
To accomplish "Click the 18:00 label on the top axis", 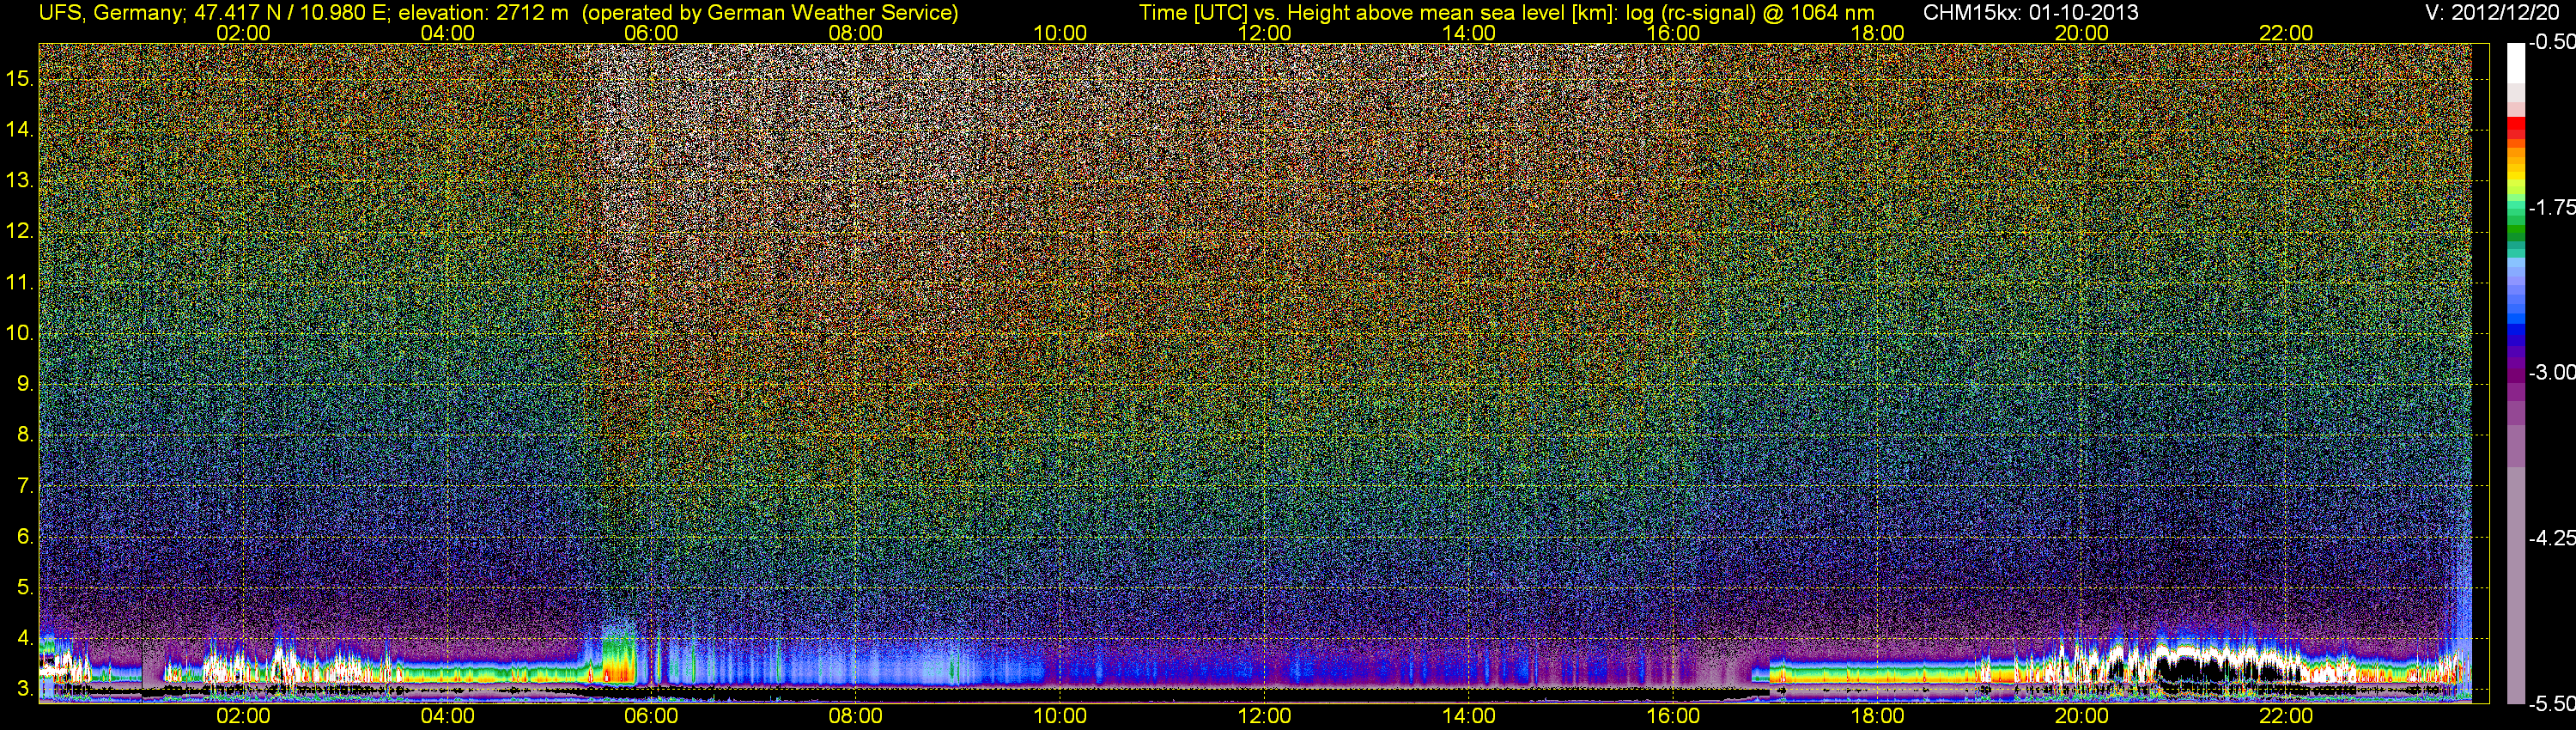I will pyautogui.click(x=1878, y=33).
